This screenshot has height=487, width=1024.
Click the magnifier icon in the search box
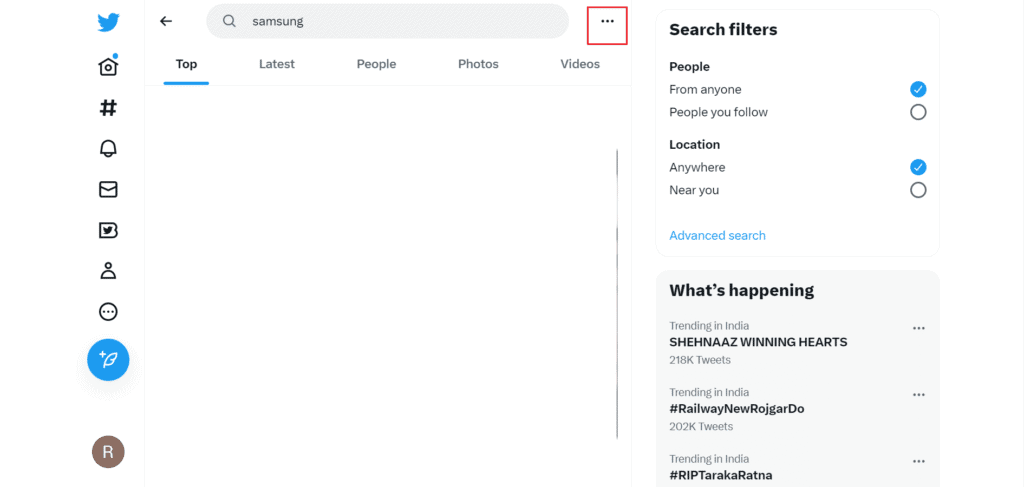[229, 21]
